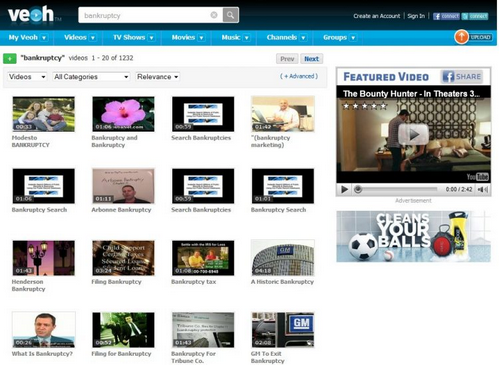Expand the TV Shows dropdown arrow
Screen dimensions: 499x365
[151, 38]
